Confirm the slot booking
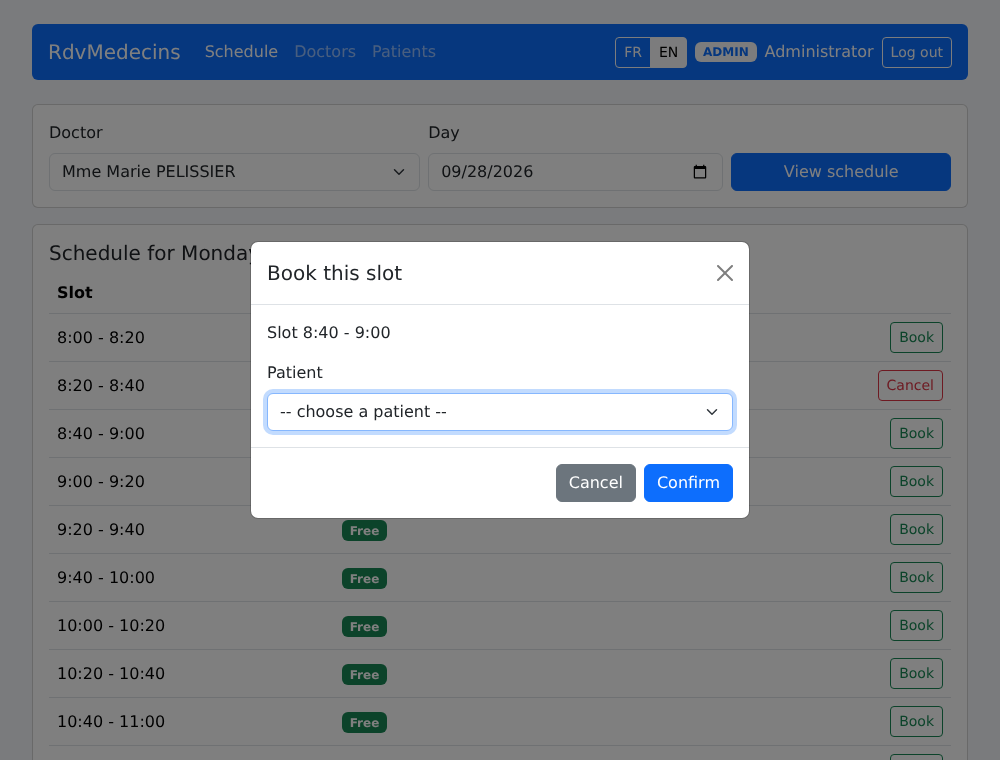Screen dimensions: 1000x760 (x=688, y=483)
